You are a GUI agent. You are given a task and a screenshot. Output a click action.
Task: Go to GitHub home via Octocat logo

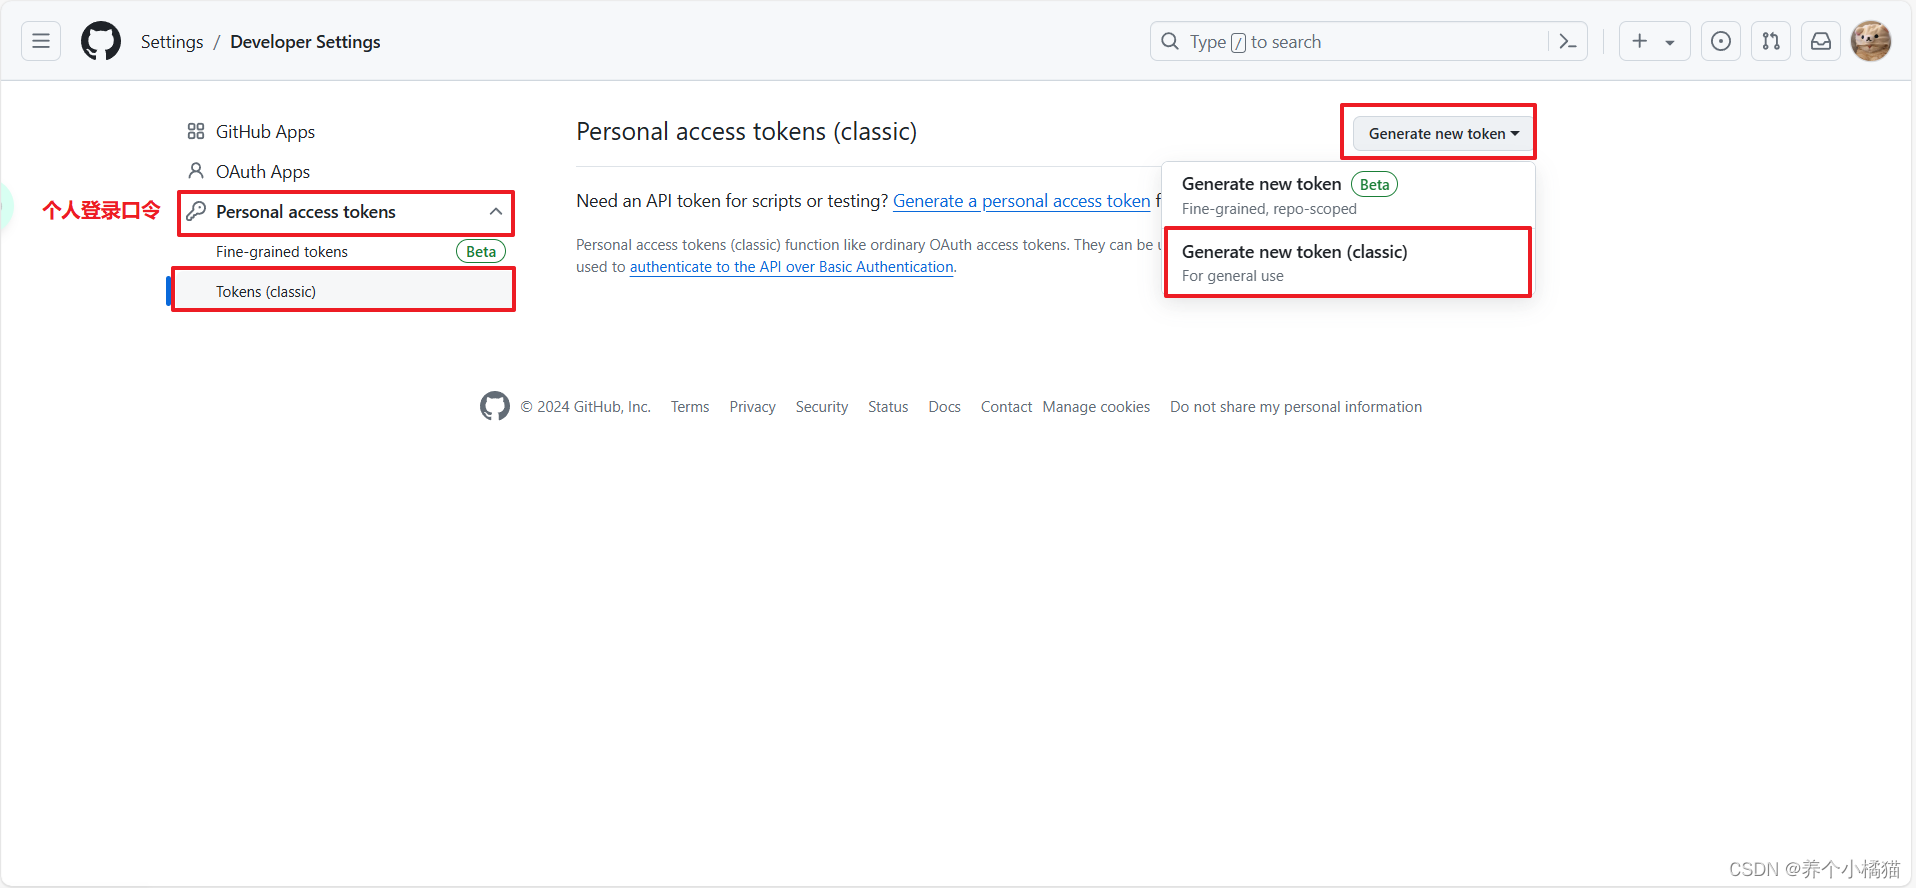click(x=101, y=41)
